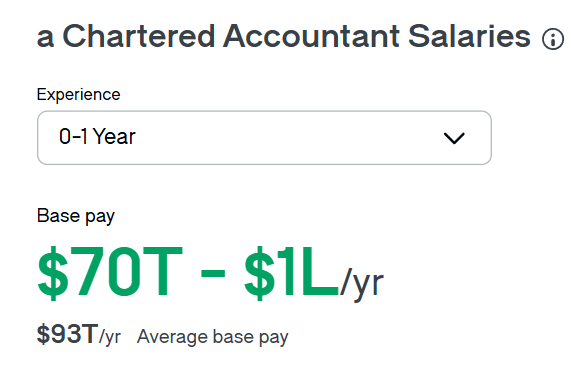Click the dash between $70T and $1L

tap(213, 272)
